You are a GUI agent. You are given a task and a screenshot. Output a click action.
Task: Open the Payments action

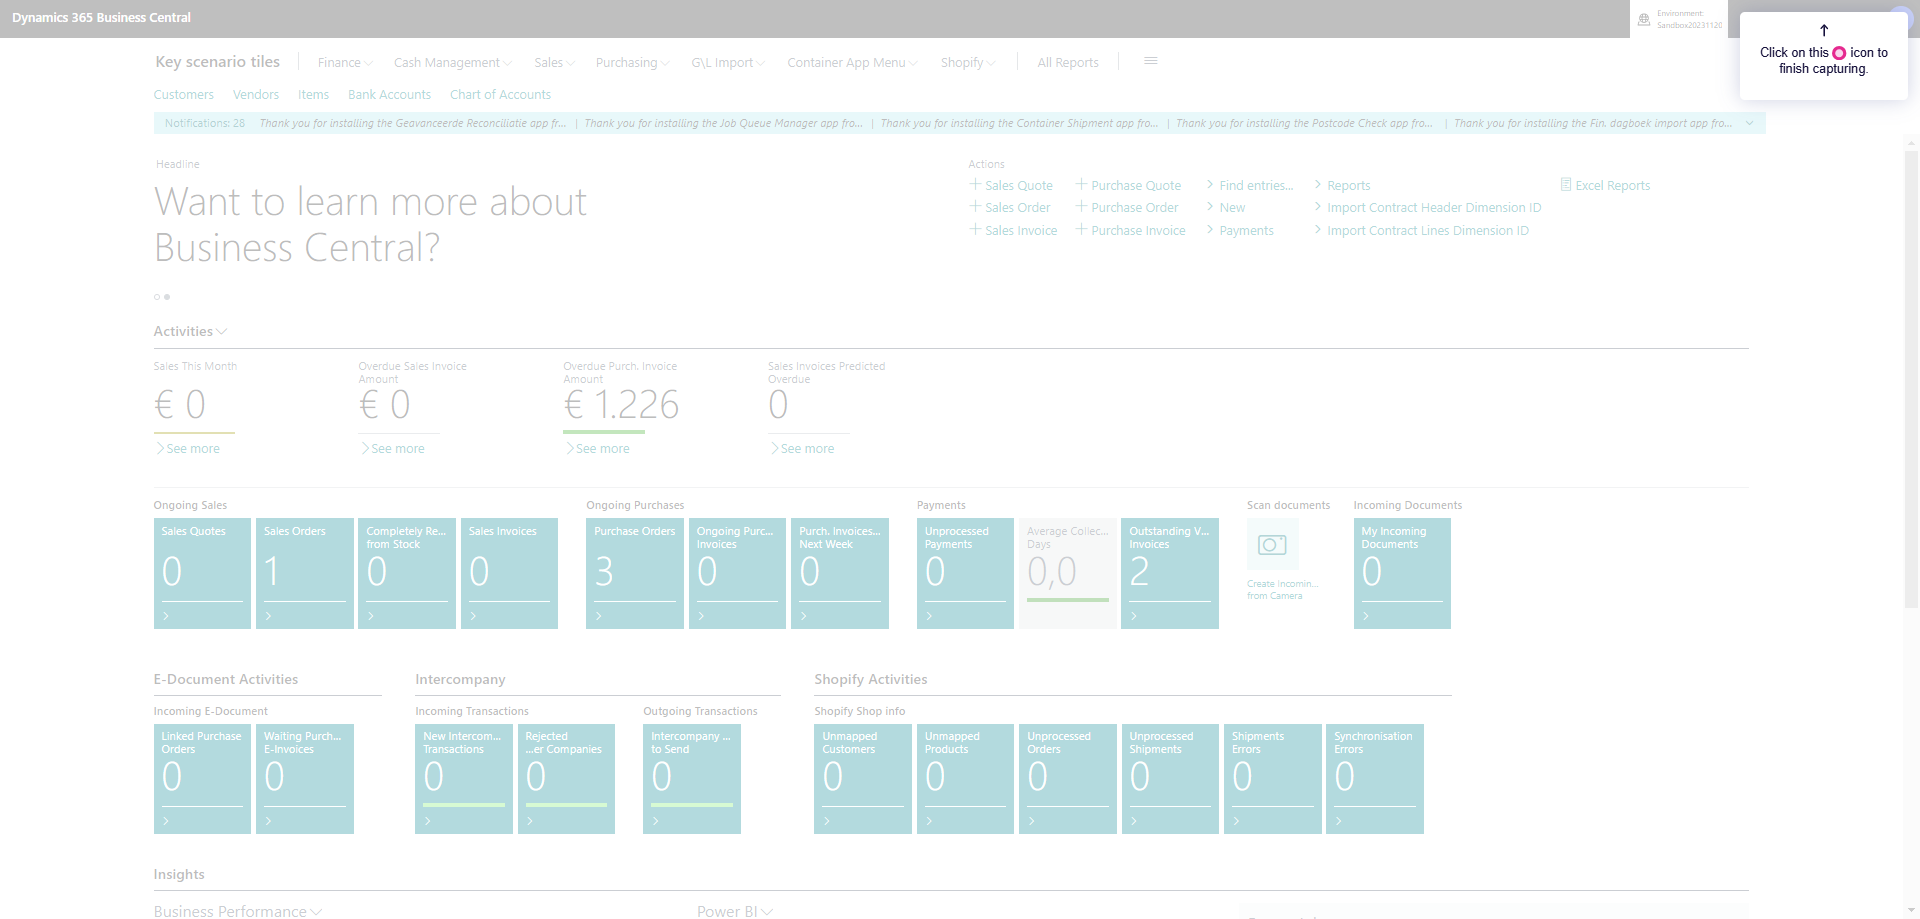(1246, 230)
